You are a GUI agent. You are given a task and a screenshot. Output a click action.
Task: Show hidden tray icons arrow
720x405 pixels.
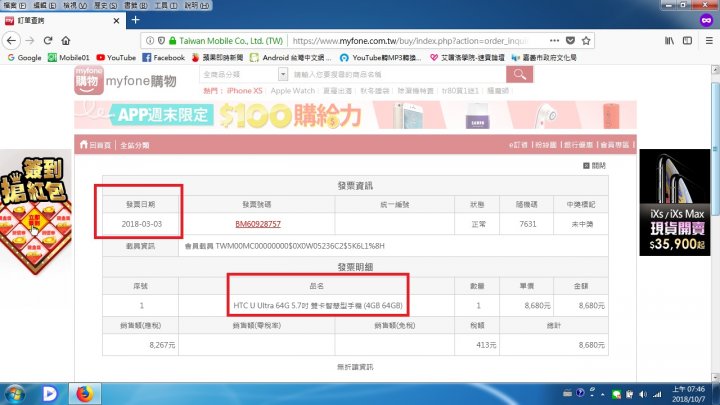click(602, 394)
